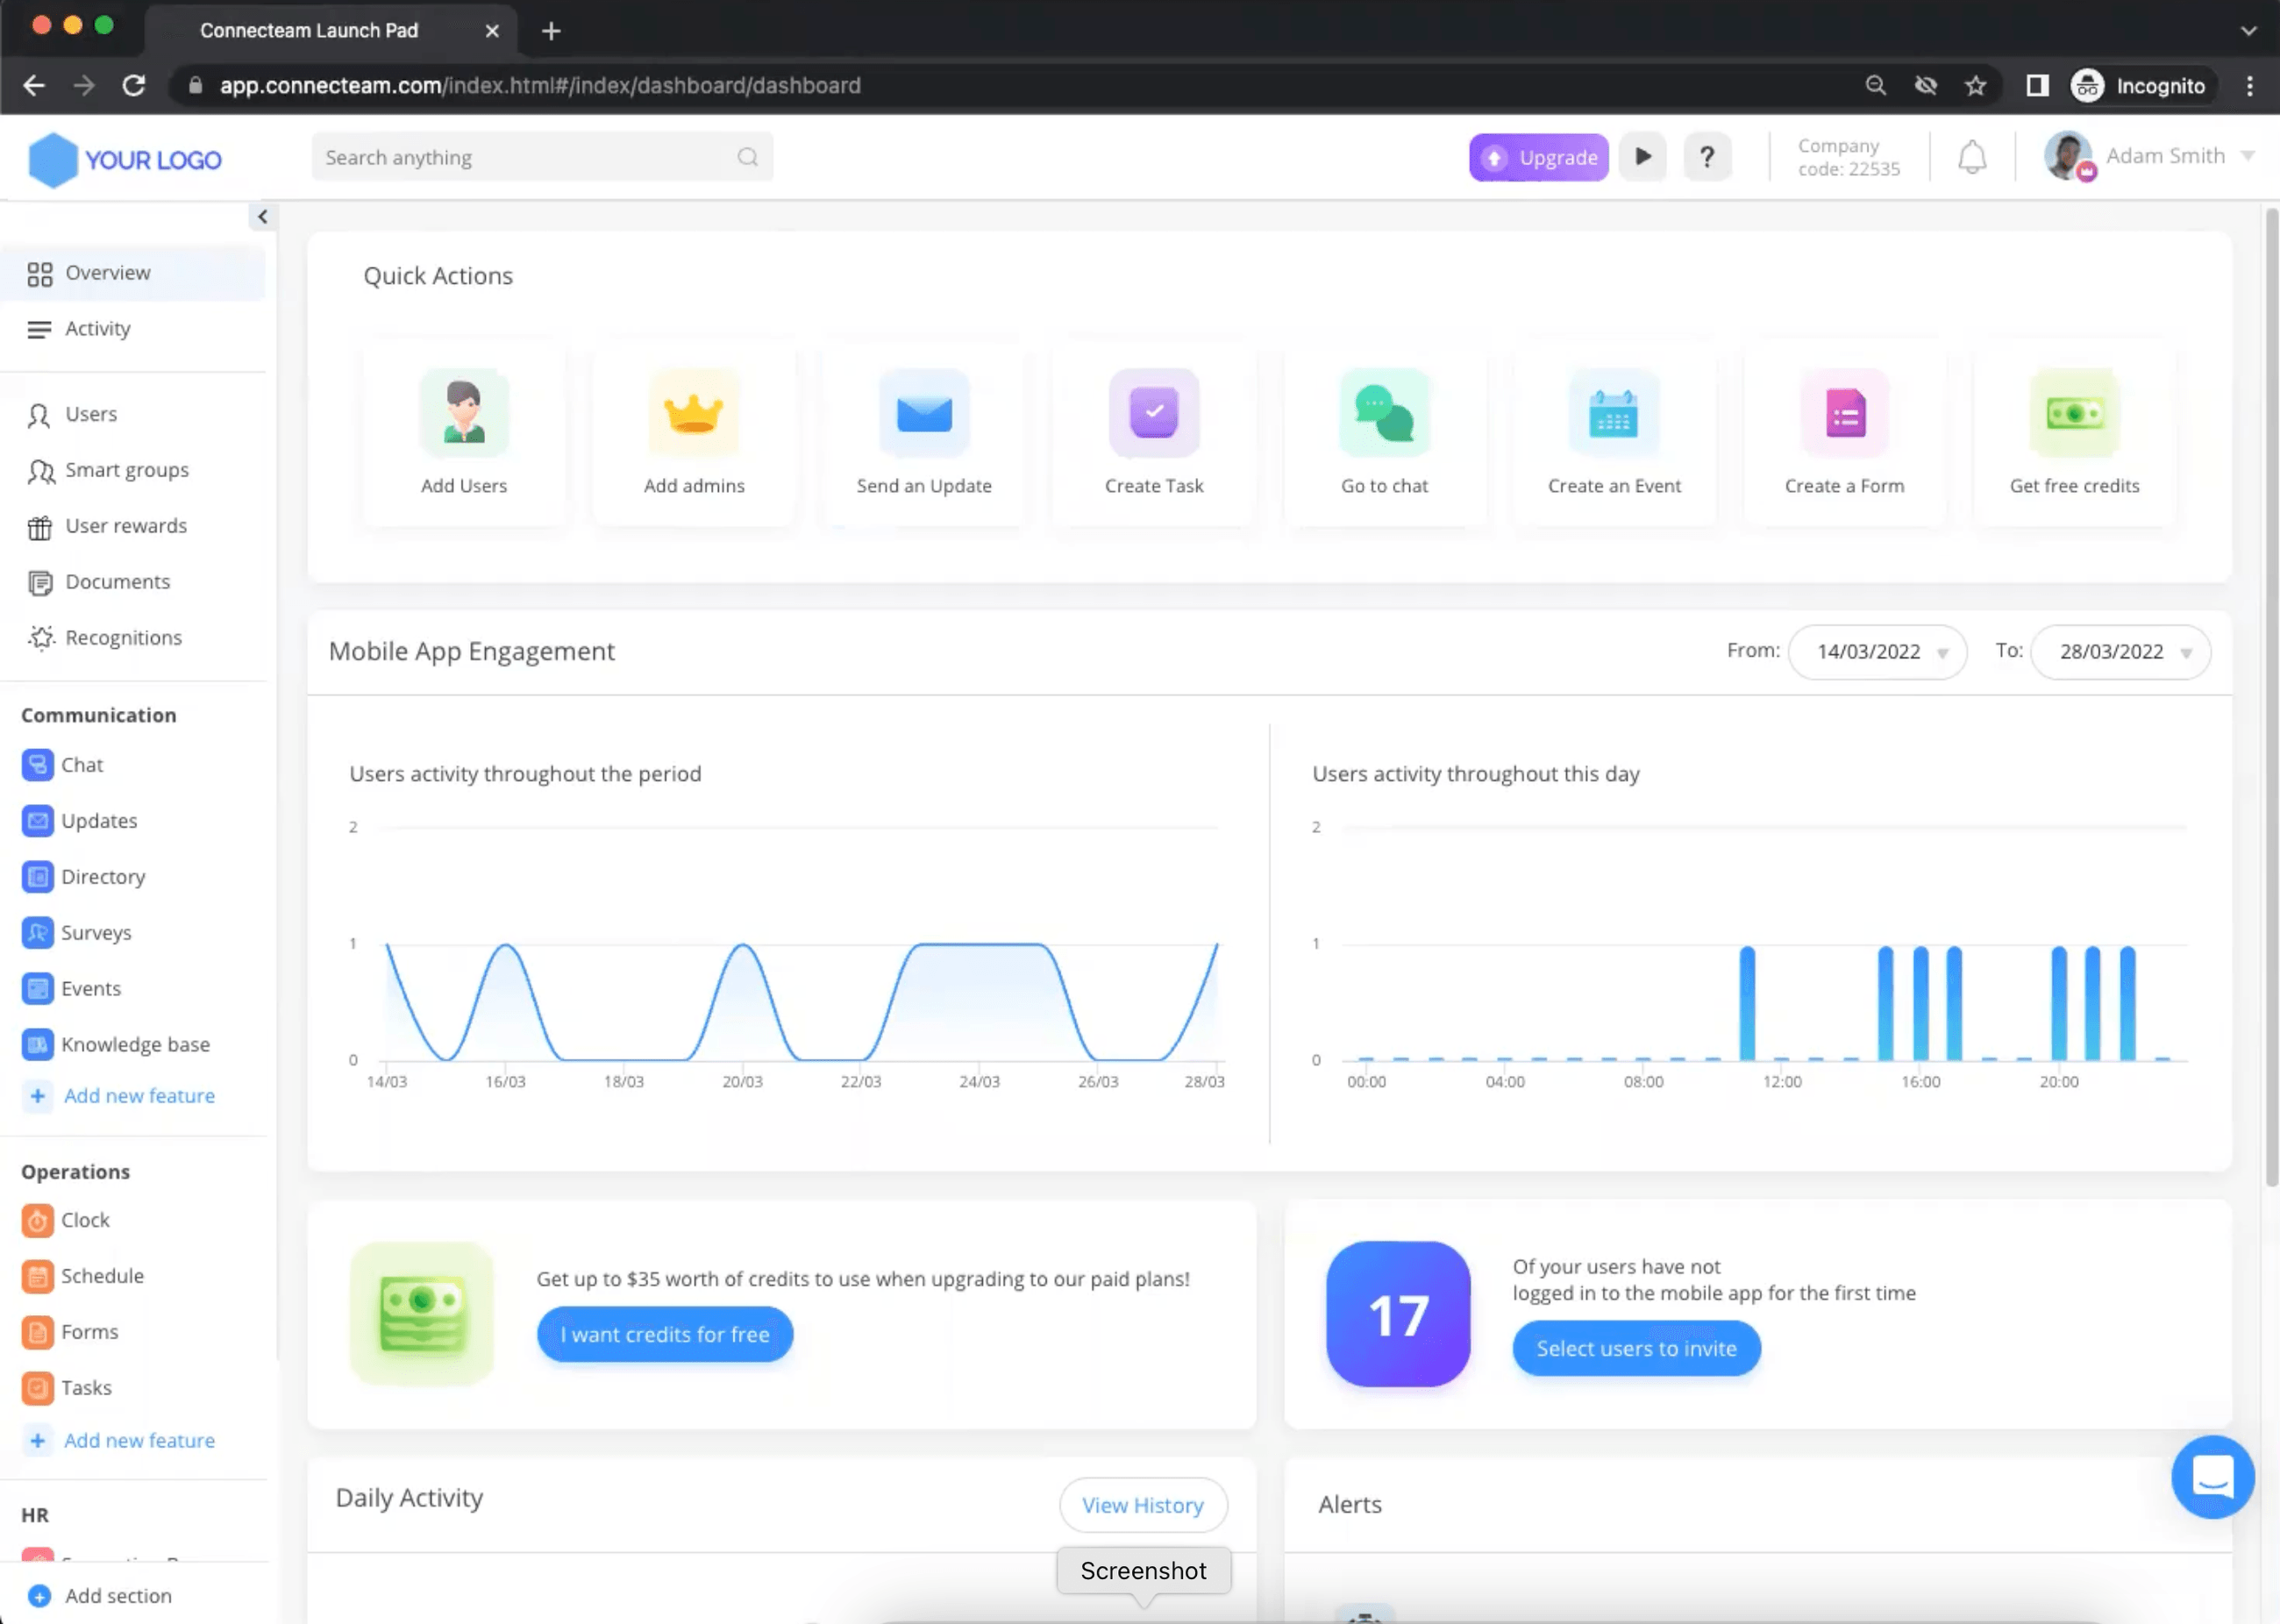Open the Add admins crown icon
The height and width of the screenshot is (1624, 2280).
point(694,413)
